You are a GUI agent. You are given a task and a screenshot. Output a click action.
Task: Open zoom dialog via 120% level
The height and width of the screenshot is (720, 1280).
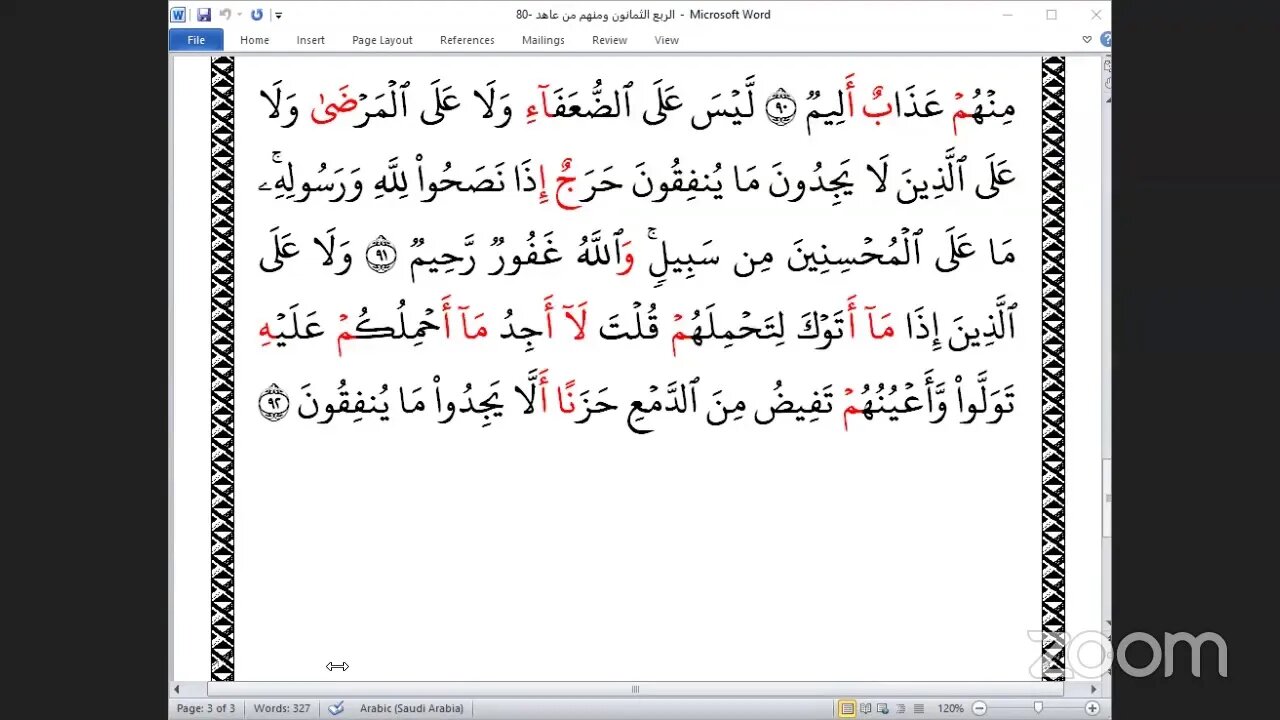click(x=951, y=708)
